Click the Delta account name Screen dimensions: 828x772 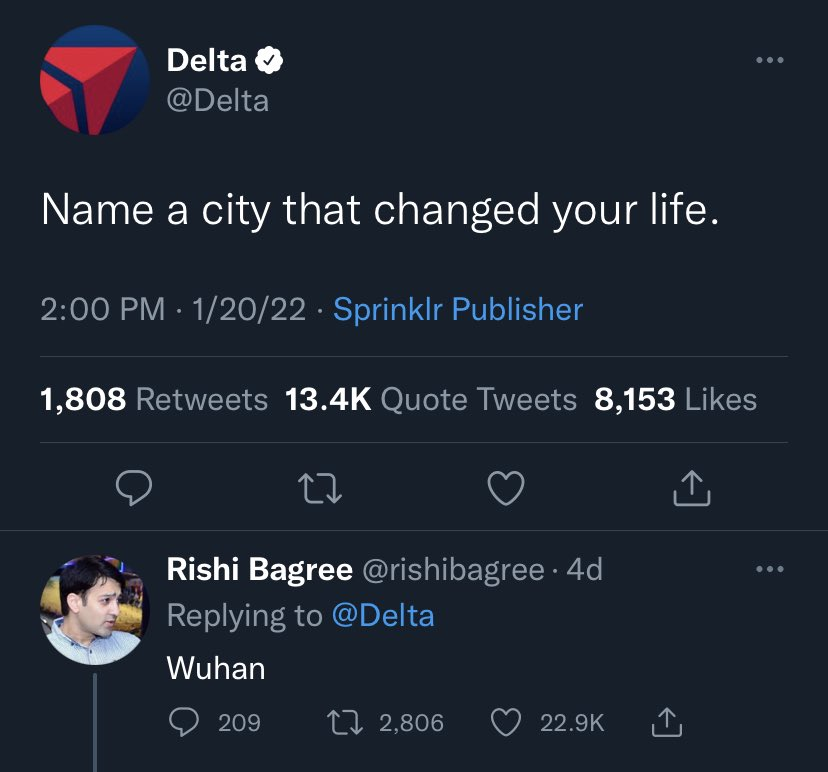pyautogui.click(x=206, y=61)
